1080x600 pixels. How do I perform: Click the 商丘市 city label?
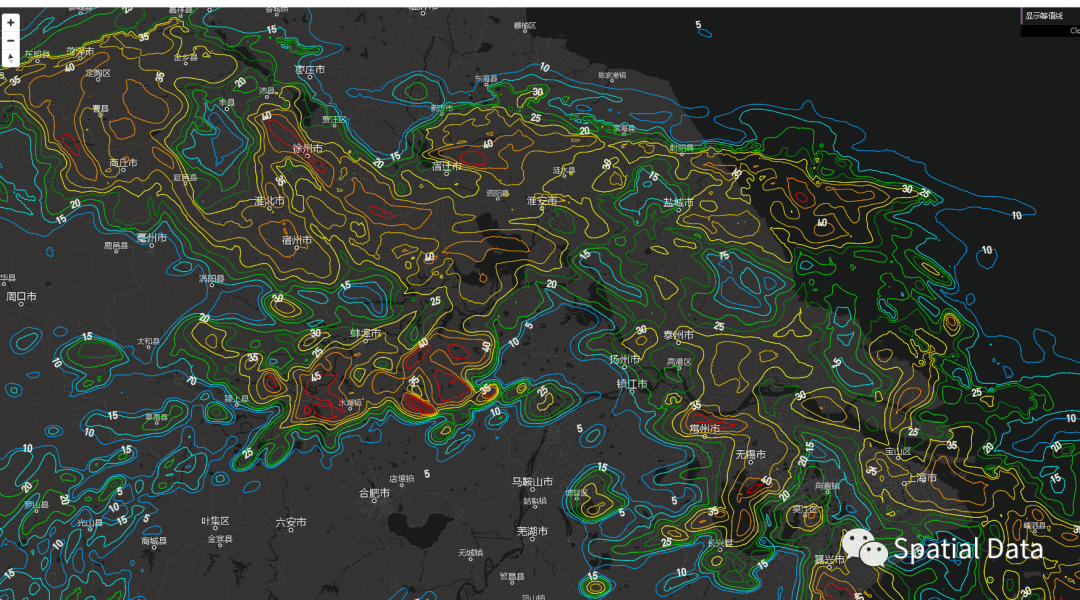pyautogui.click(x=123, y=163)
